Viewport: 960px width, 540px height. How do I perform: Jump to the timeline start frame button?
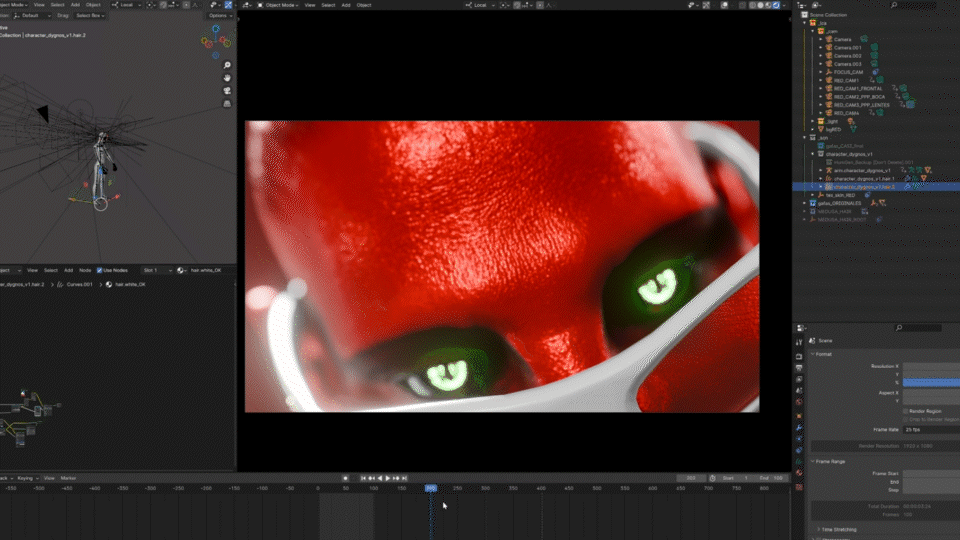[x=363, y=478]
